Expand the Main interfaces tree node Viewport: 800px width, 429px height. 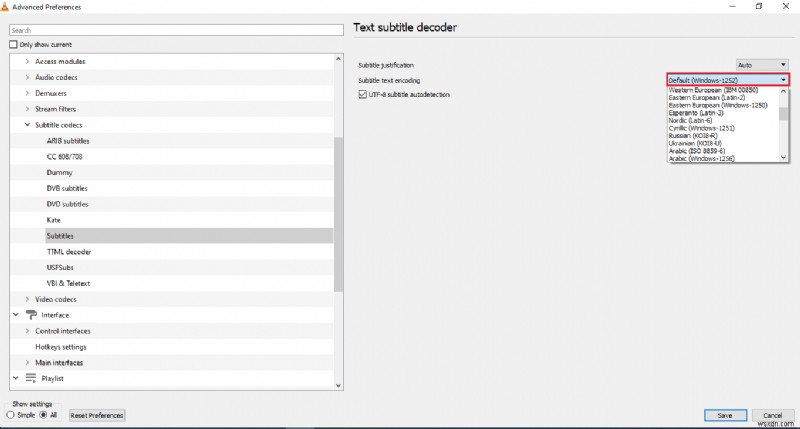coord(28,362)
